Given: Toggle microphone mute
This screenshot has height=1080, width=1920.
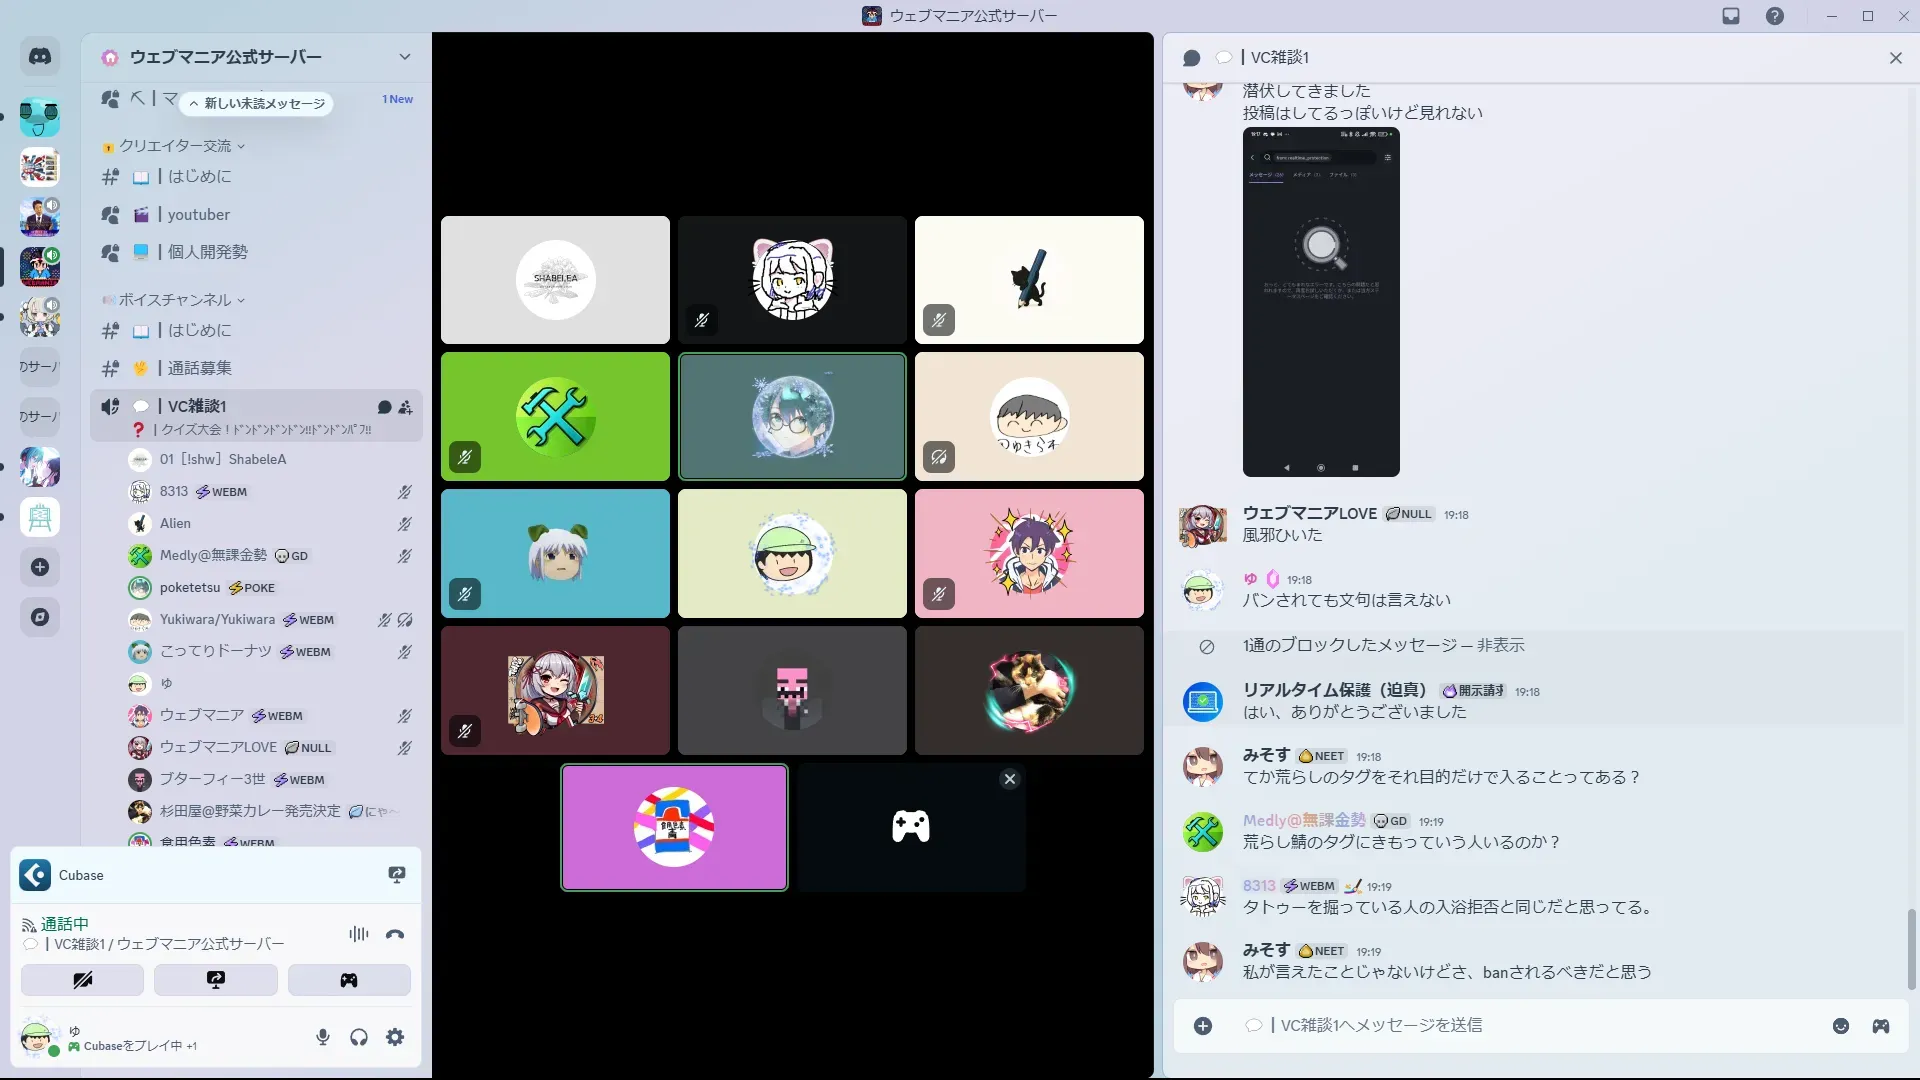Looking at the screenshot, I should [x=322, y=1037].
